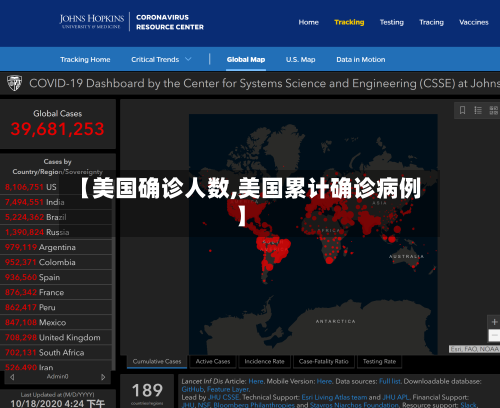
Task: Go to previous Admin0 list page arrow
Action: pos(12,377)
